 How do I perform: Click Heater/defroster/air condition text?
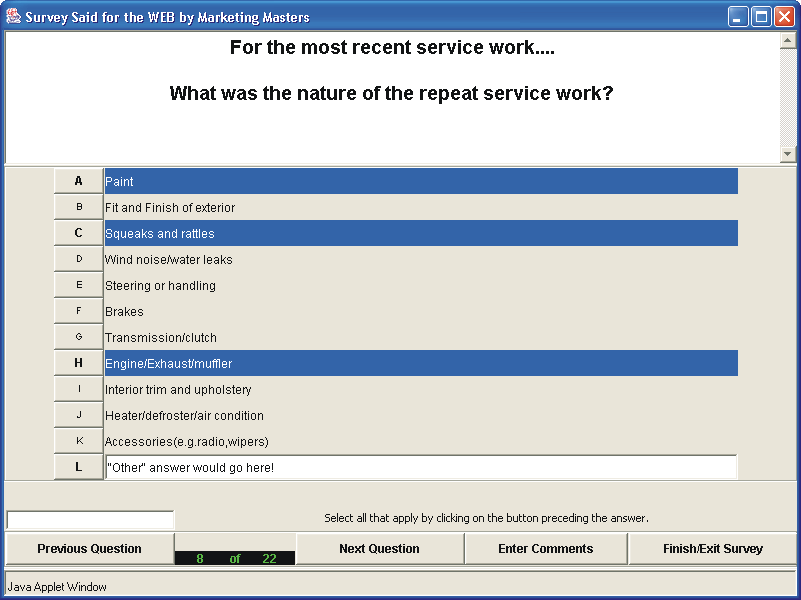[x=184, y=416]
